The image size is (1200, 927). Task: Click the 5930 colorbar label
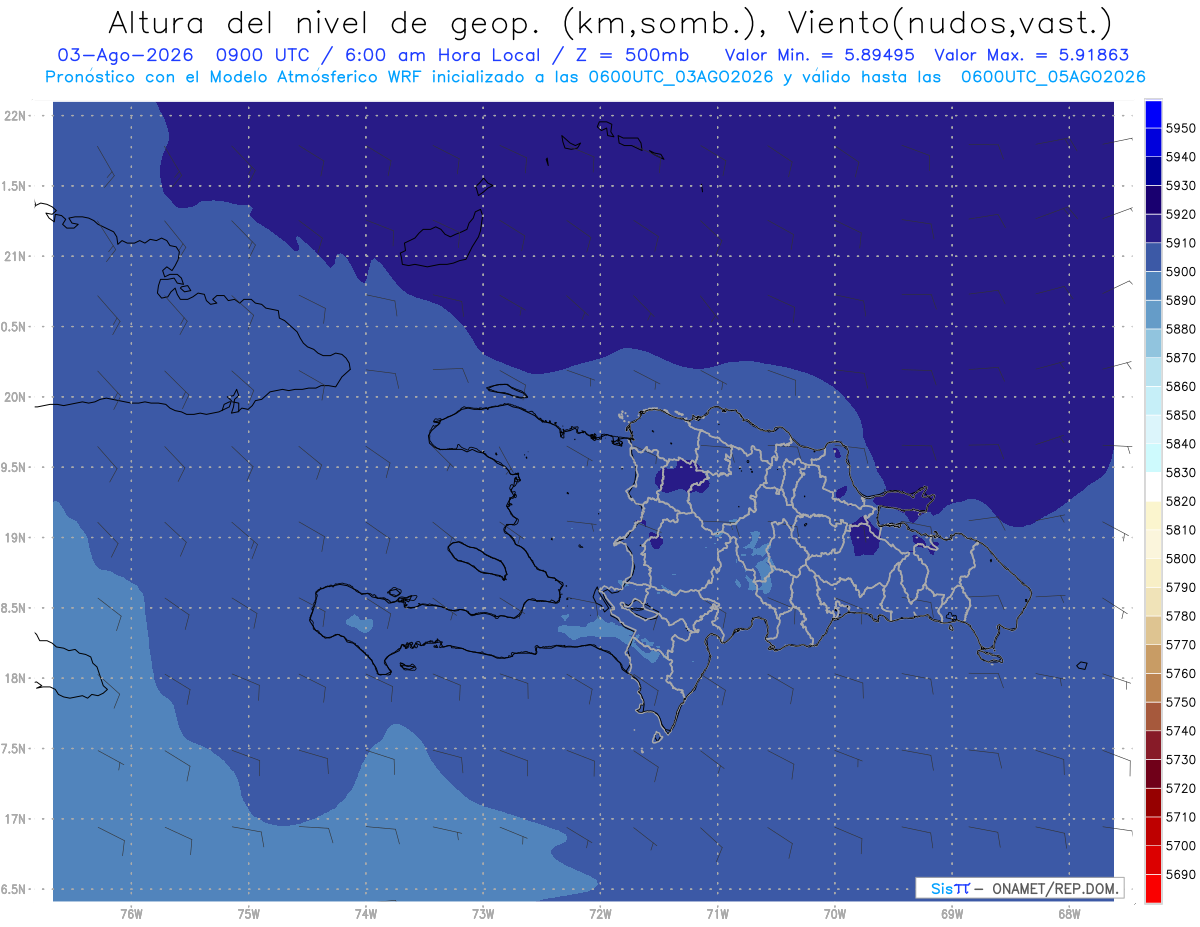coord(1180,186)
